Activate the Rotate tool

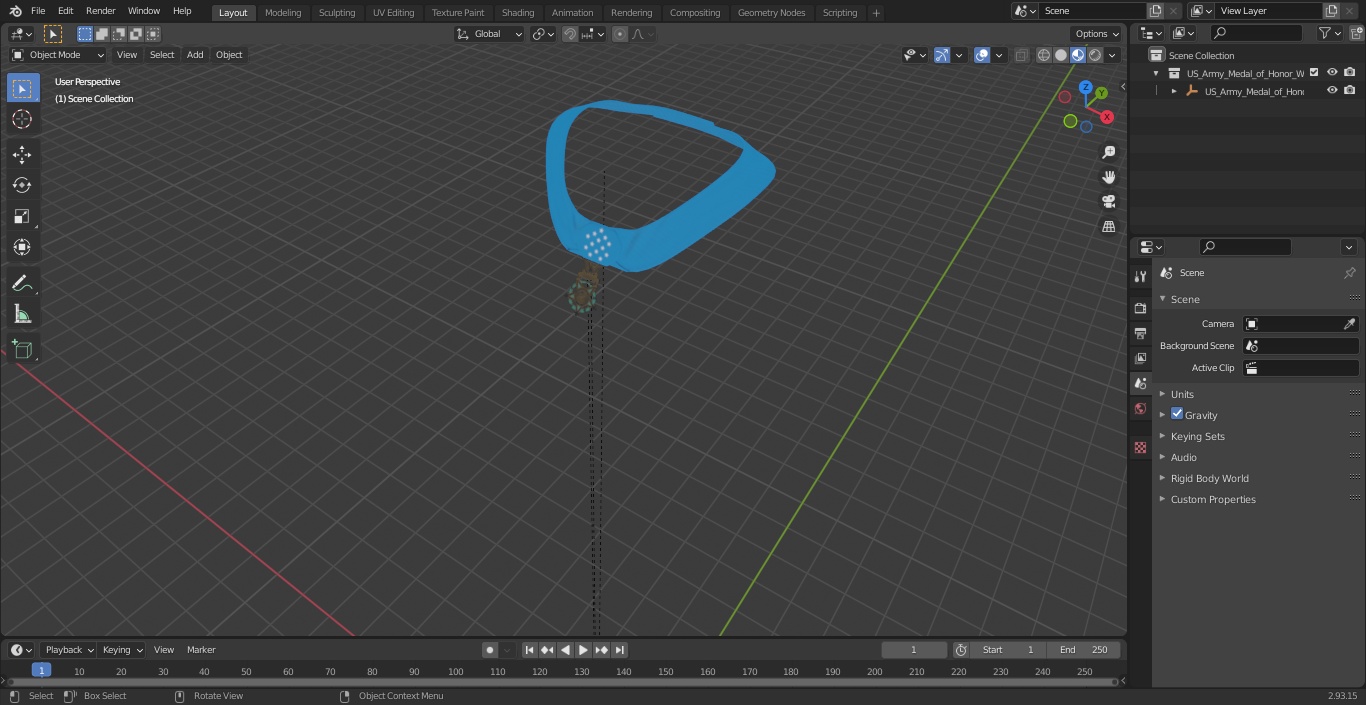tap(22, 185)
